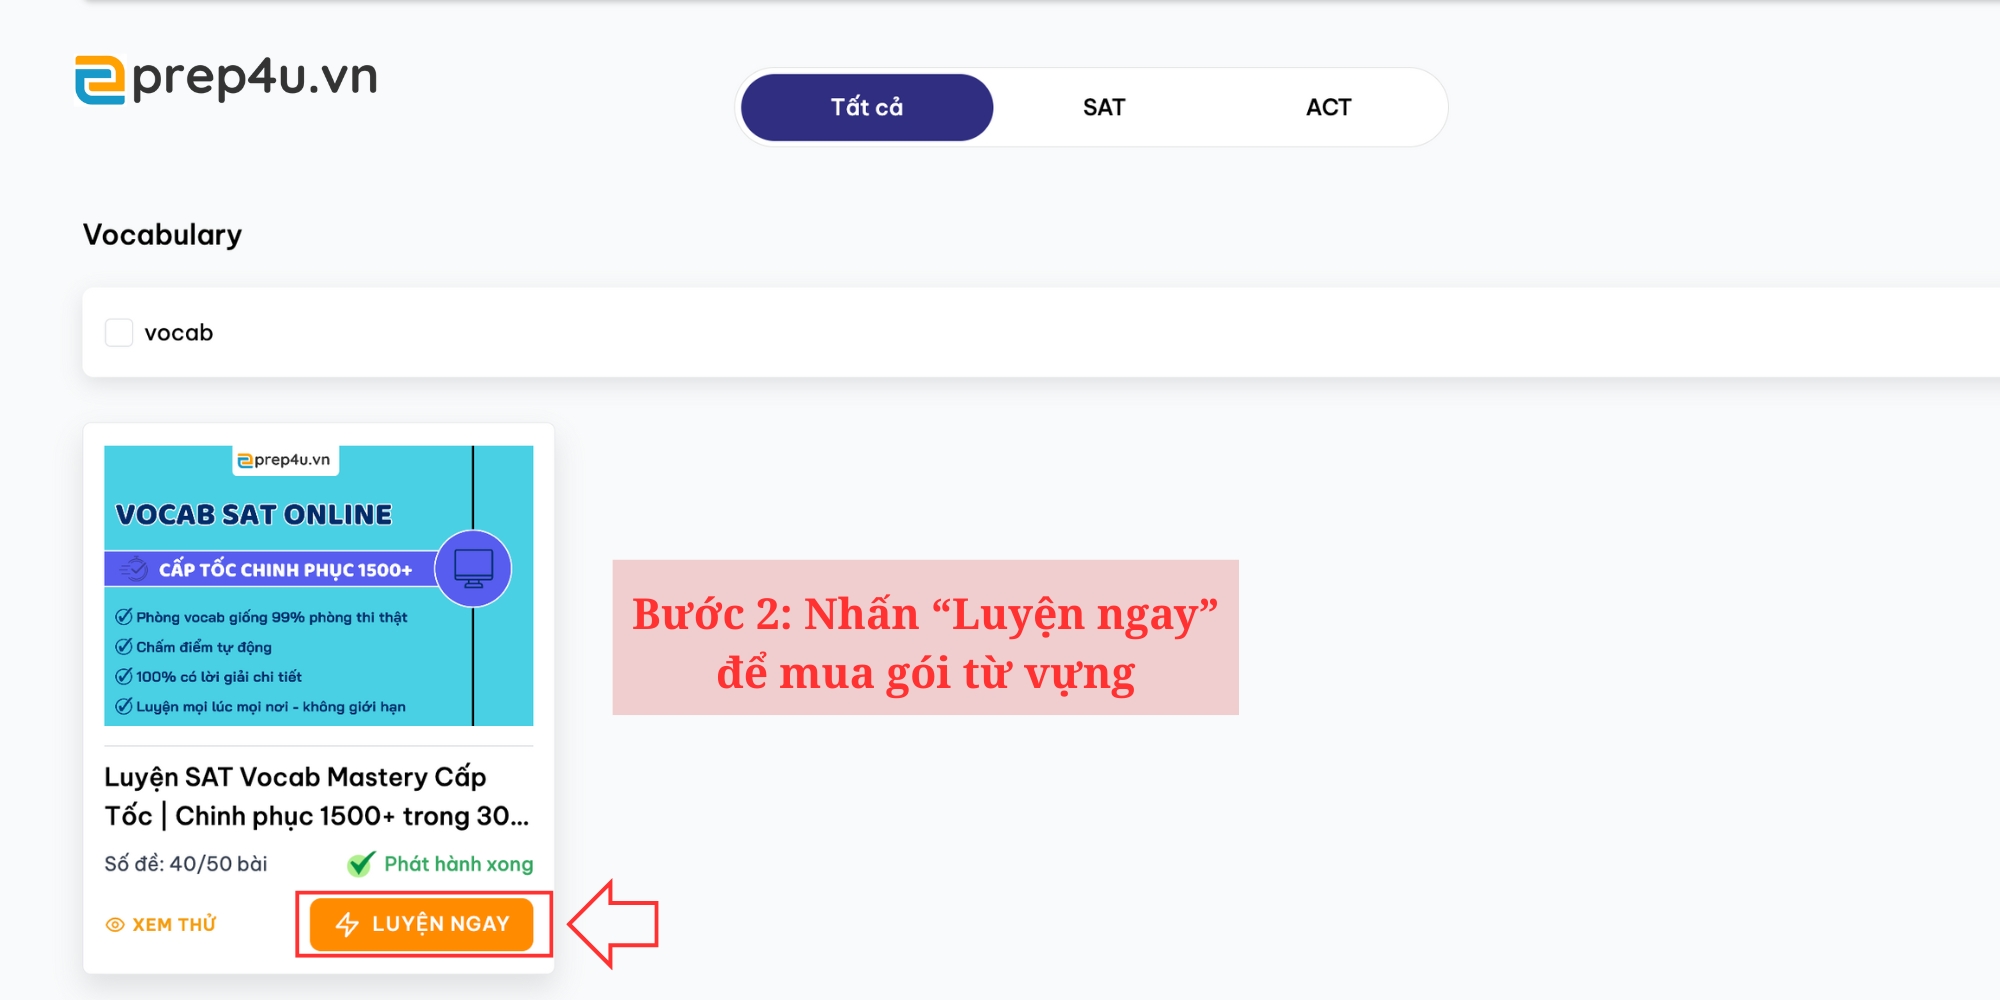The image size is (2000, 1000).
Task: Click the prep4u.vn logo
Action: coord(227,79)
